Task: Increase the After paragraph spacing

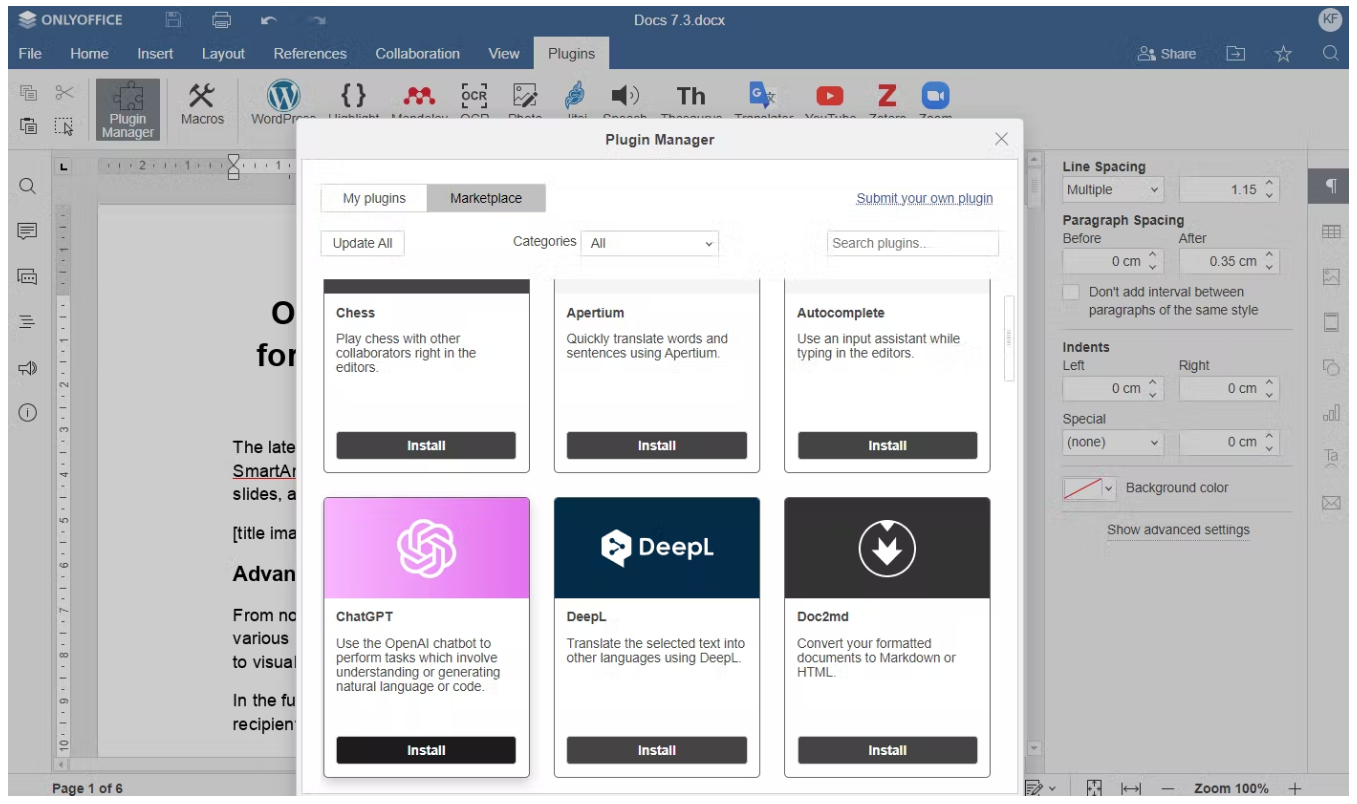Action: tap(1269, 256)
